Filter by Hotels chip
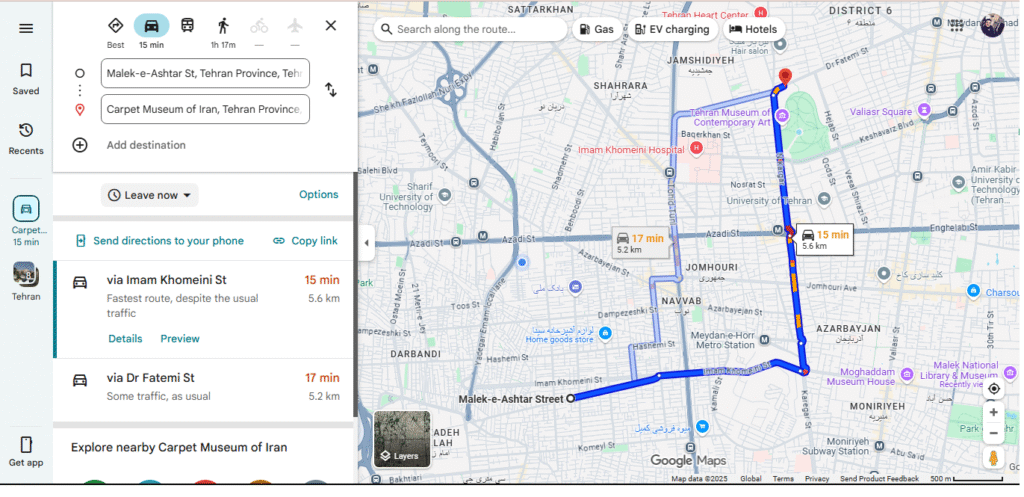The height and width of the screenshot is (497, 1024). coord(753,29)
